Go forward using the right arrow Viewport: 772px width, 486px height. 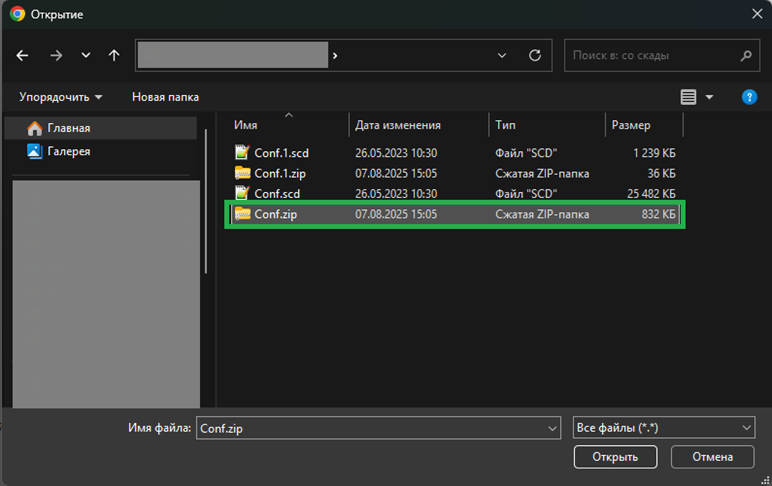coord(56,56)
